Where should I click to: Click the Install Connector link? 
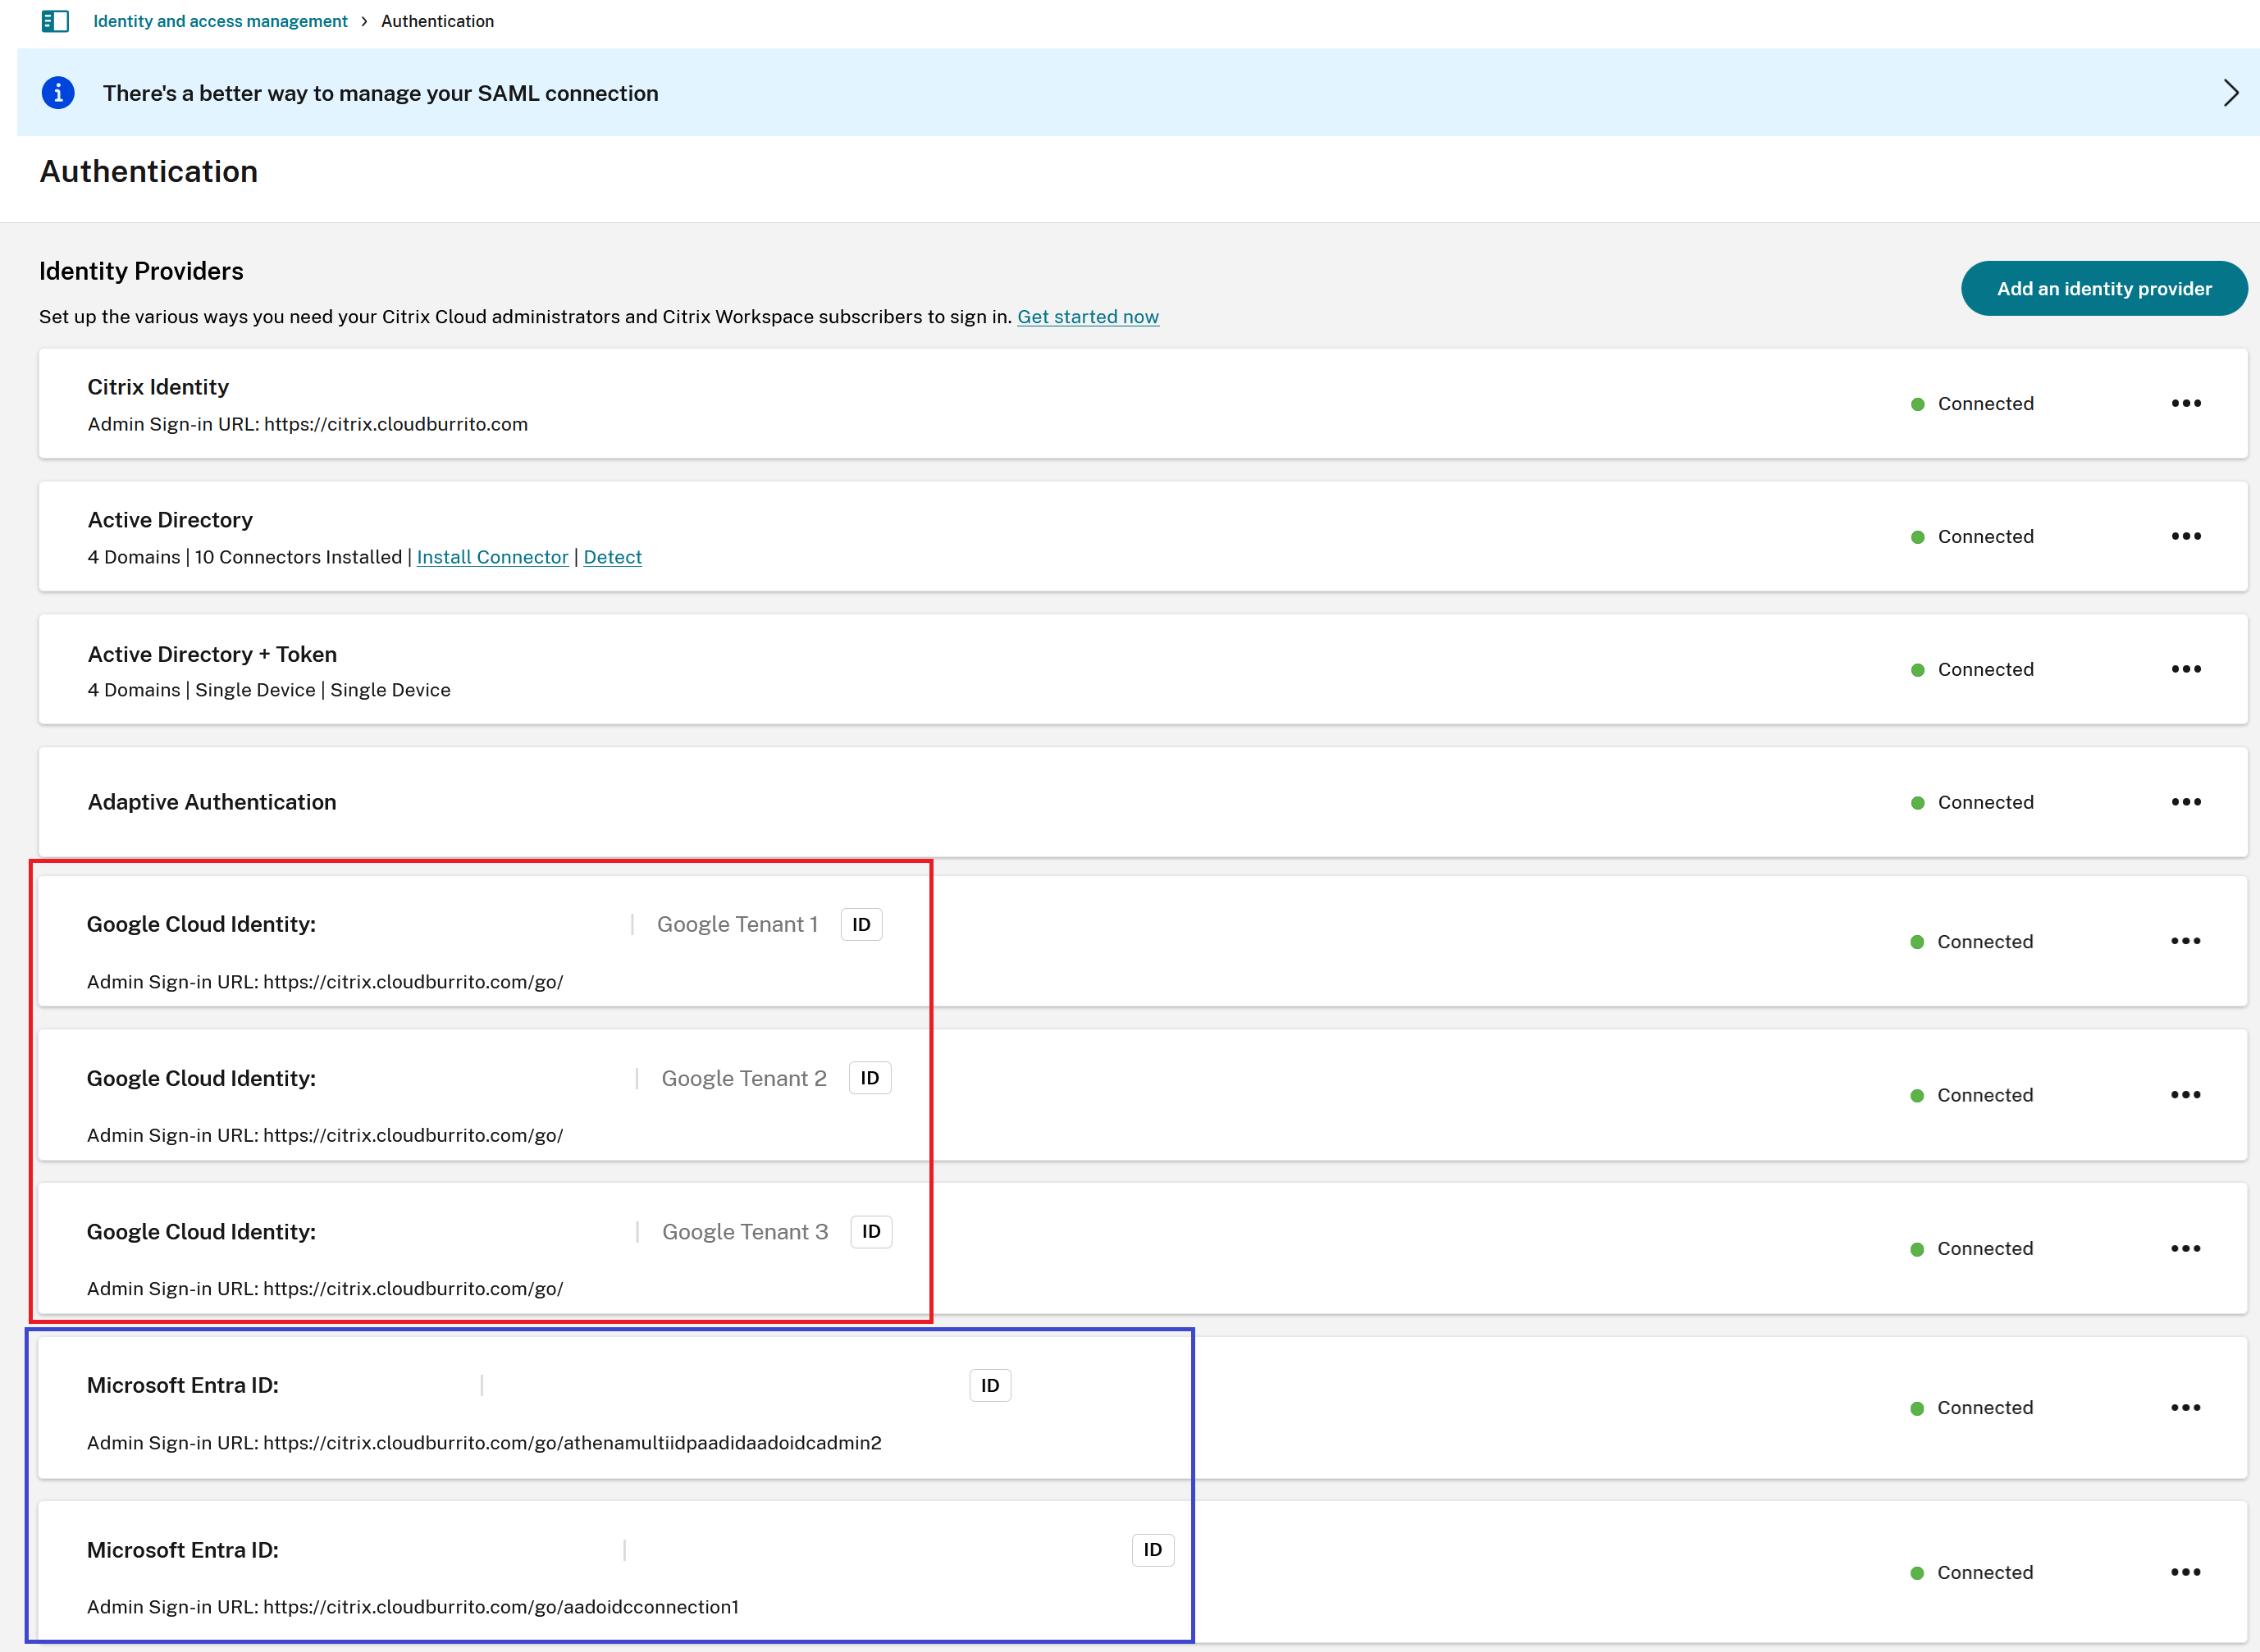click(x=492, y=557)
